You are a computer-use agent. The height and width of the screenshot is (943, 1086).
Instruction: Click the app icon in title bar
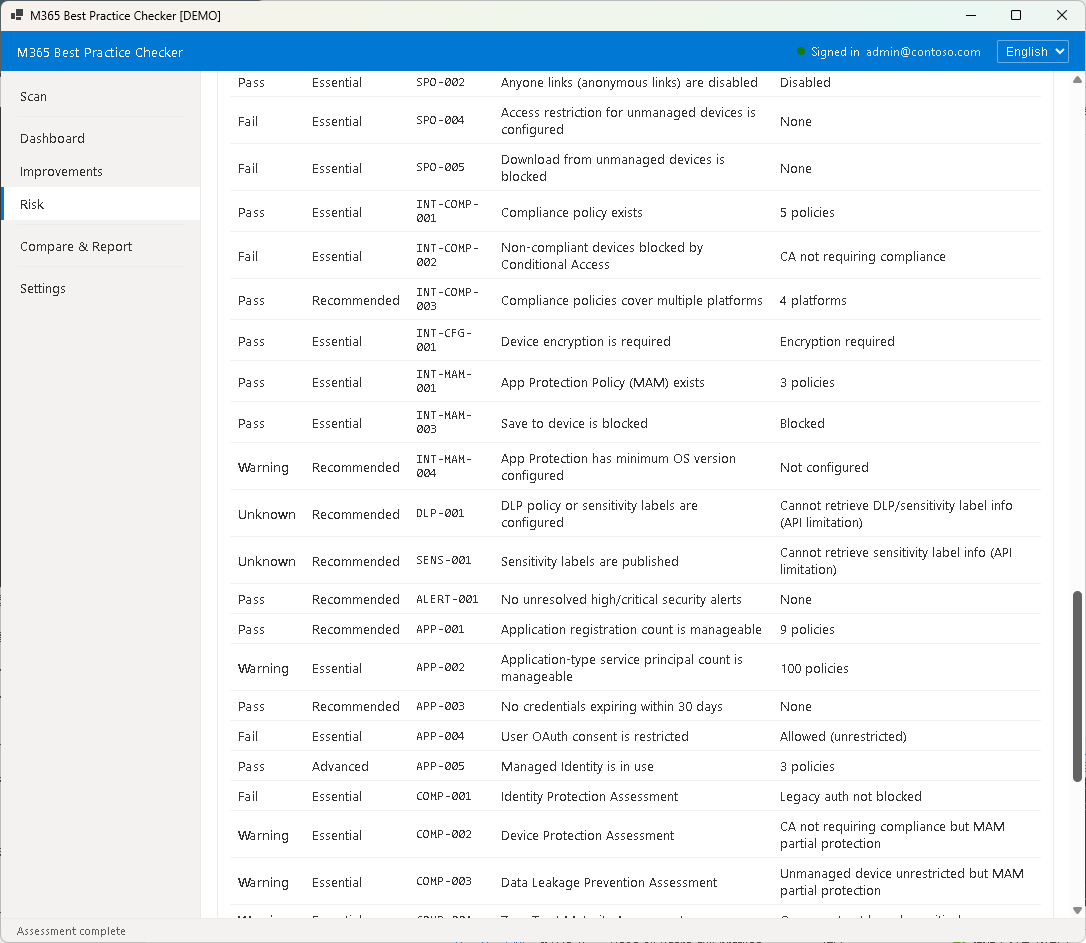point(17,16)
